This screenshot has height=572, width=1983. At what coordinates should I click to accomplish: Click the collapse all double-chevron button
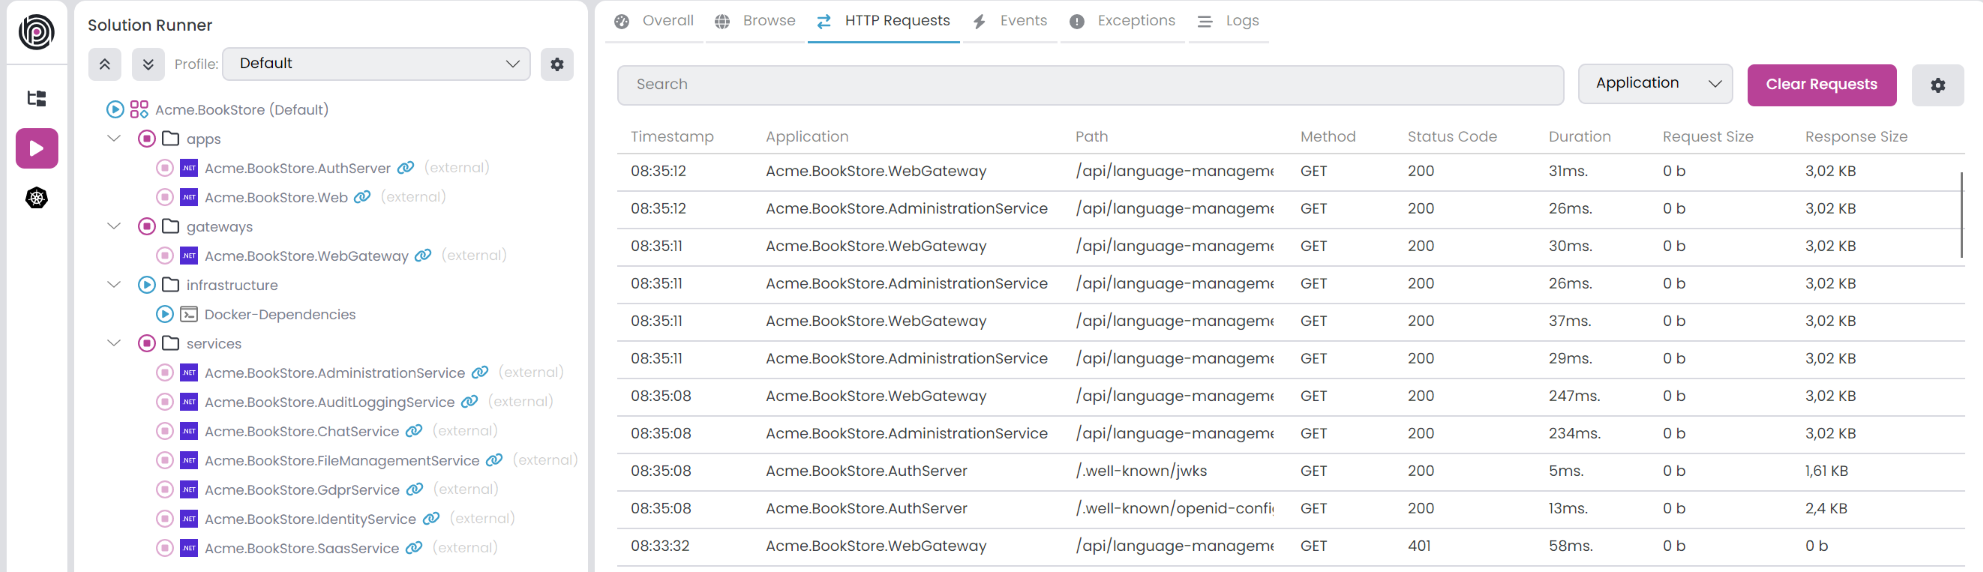pyautogui.click(x=105, y=64)
